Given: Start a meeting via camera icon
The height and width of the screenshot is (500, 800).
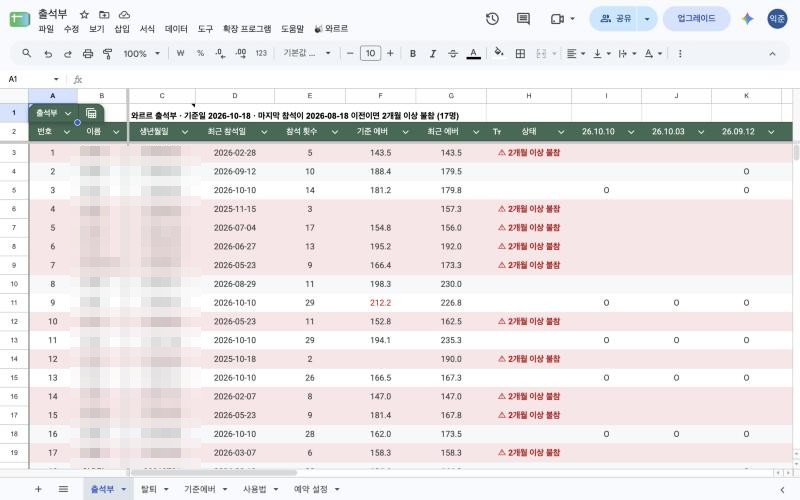Looking at the screenshot, I should tap(557, 19).
